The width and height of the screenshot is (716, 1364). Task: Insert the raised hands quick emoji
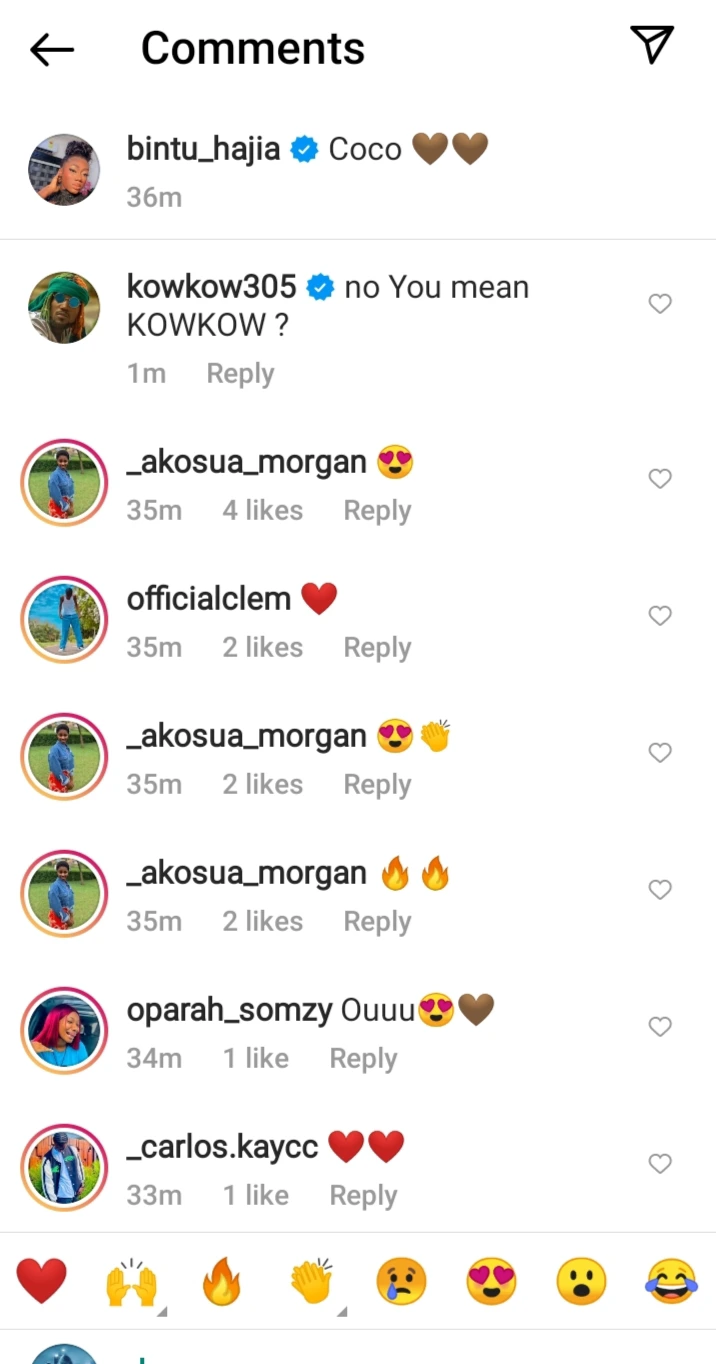[x=132, y=1282]
